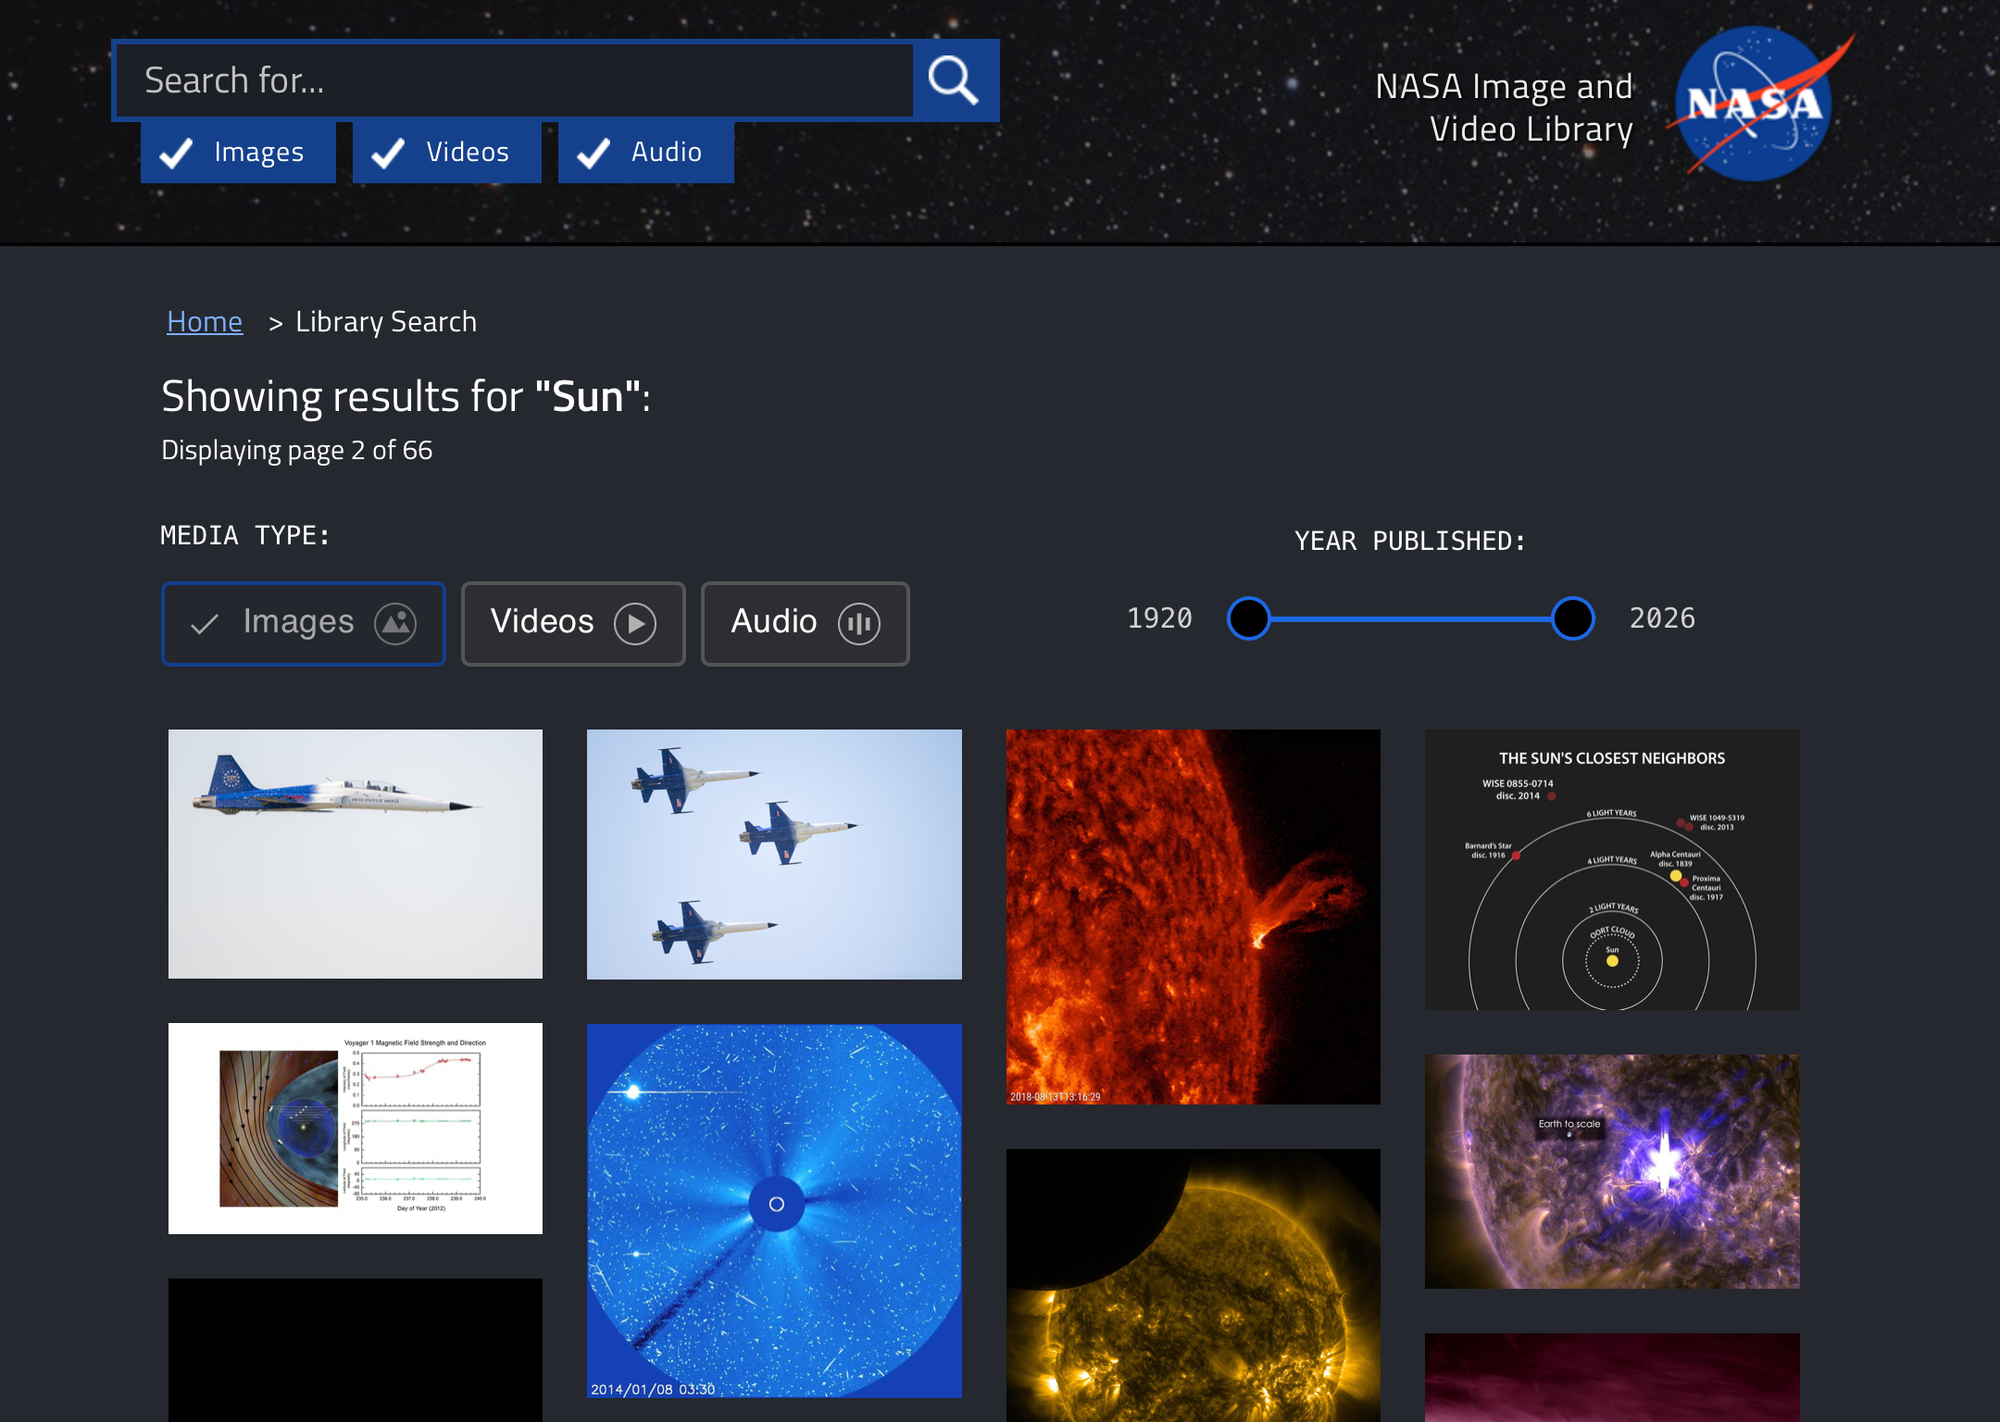Click the "MEDIA TYPE:" label

(x=245, y=536)
